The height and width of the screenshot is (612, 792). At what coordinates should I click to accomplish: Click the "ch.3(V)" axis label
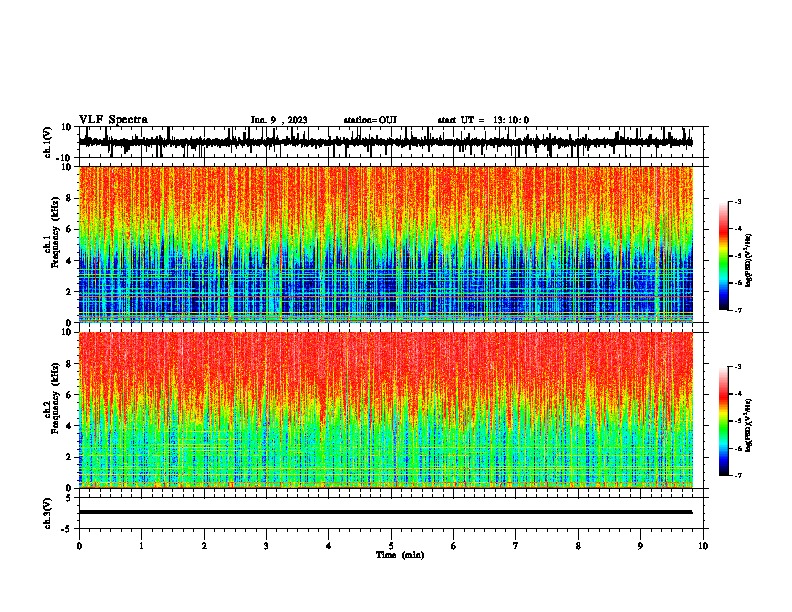[47, 513]
